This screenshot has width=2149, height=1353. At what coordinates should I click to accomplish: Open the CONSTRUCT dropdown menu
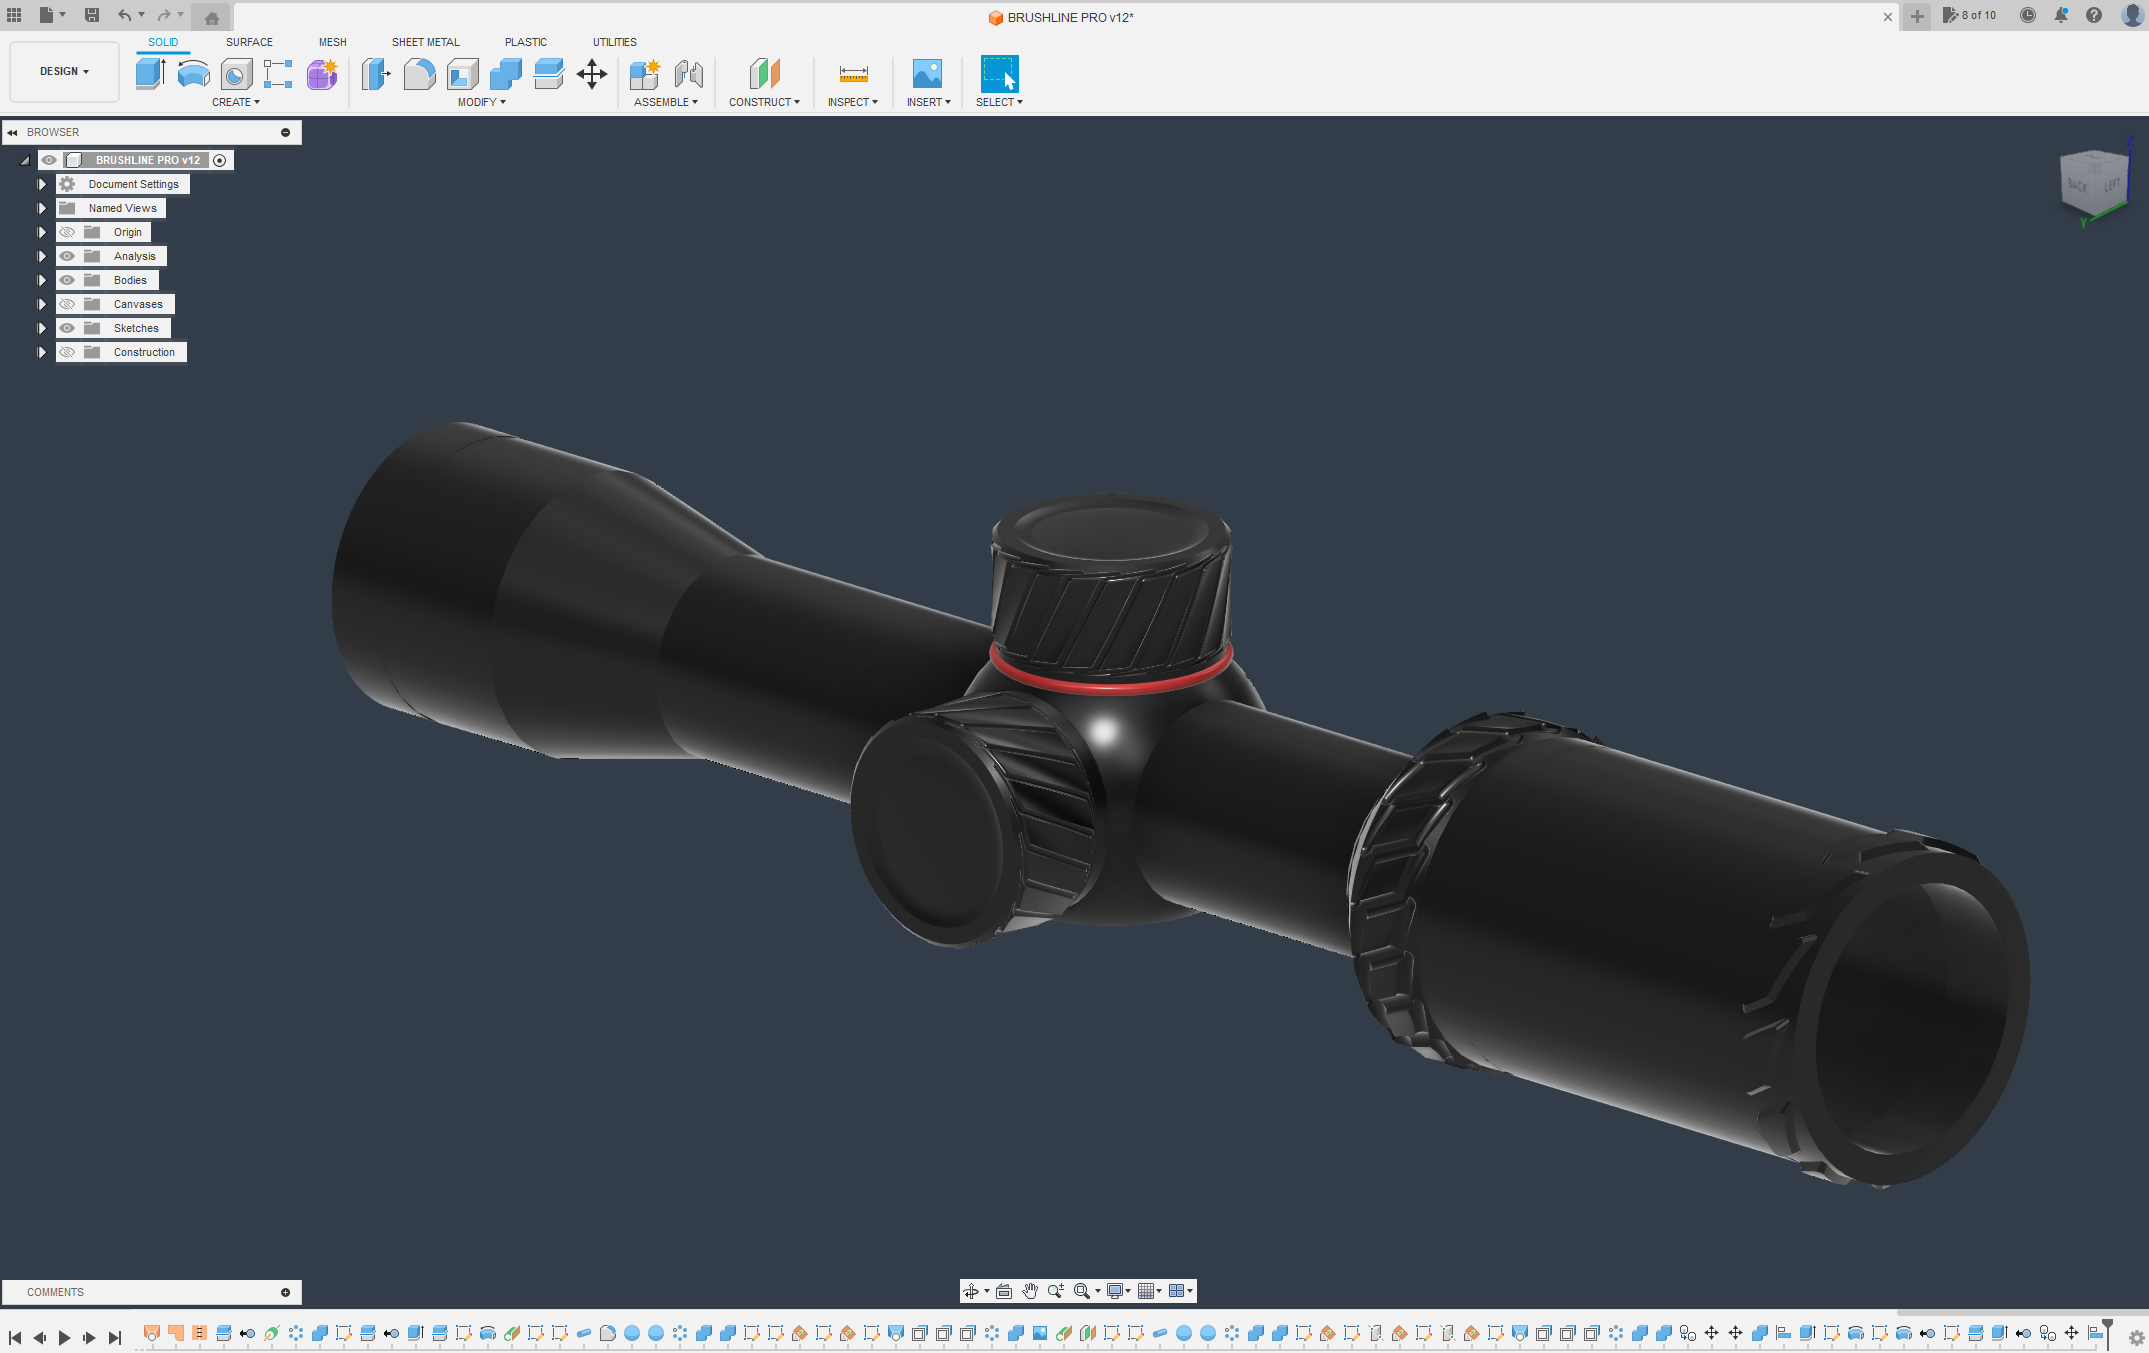(764, 102)
